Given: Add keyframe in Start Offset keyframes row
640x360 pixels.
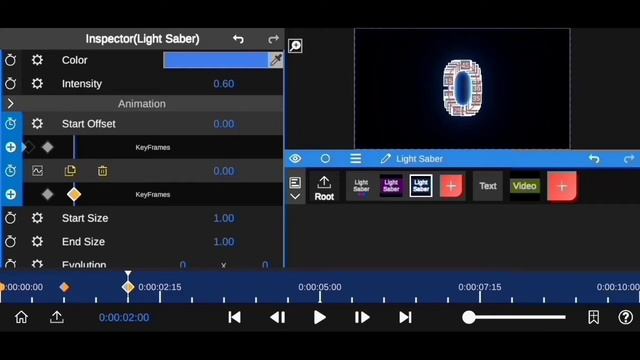Looking at the screenshot, I should click(11, 147).
